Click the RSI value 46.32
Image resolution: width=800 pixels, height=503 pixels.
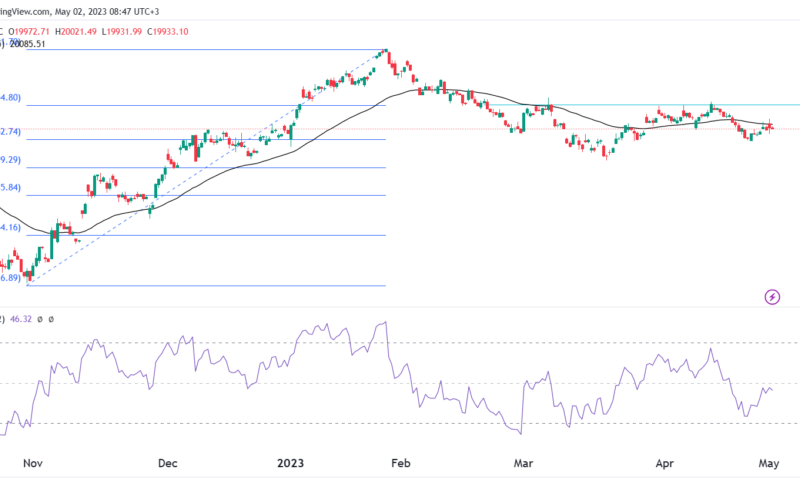tap(21, 319)
